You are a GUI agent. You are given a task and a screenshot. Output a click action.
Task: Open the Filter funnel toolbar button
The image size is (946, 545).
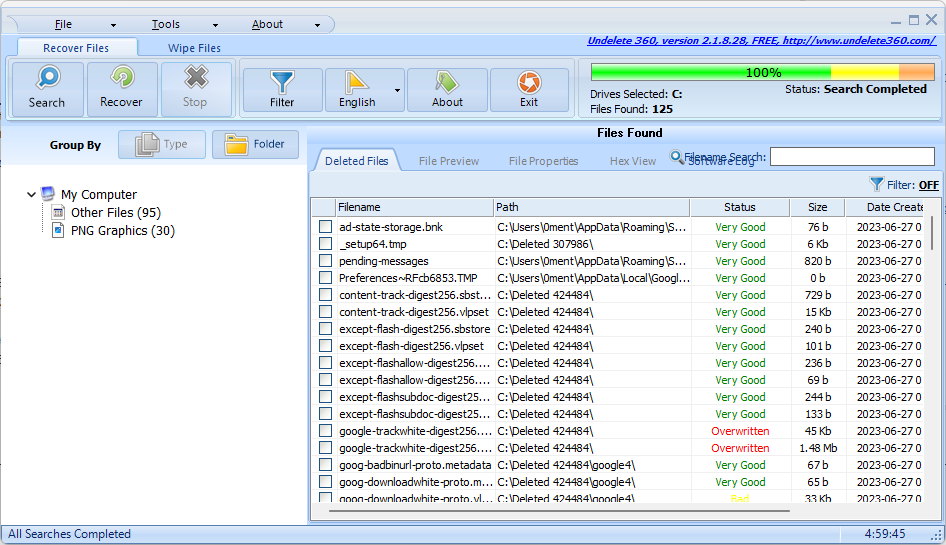(282, 89)
